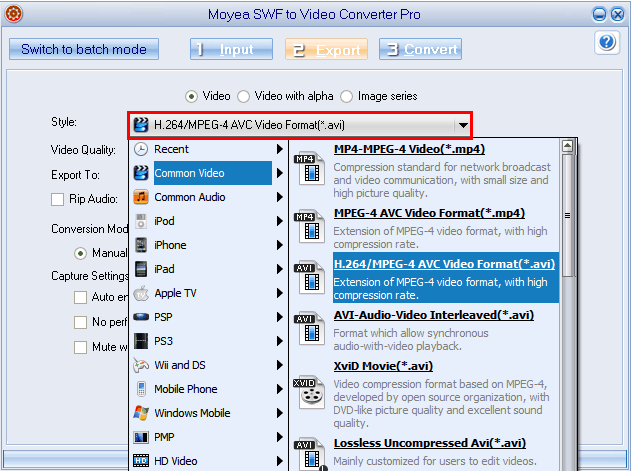The width and height of the screenshot is (631, 471).
Task: Go to step 3 Convert
Action: [421, 49]
